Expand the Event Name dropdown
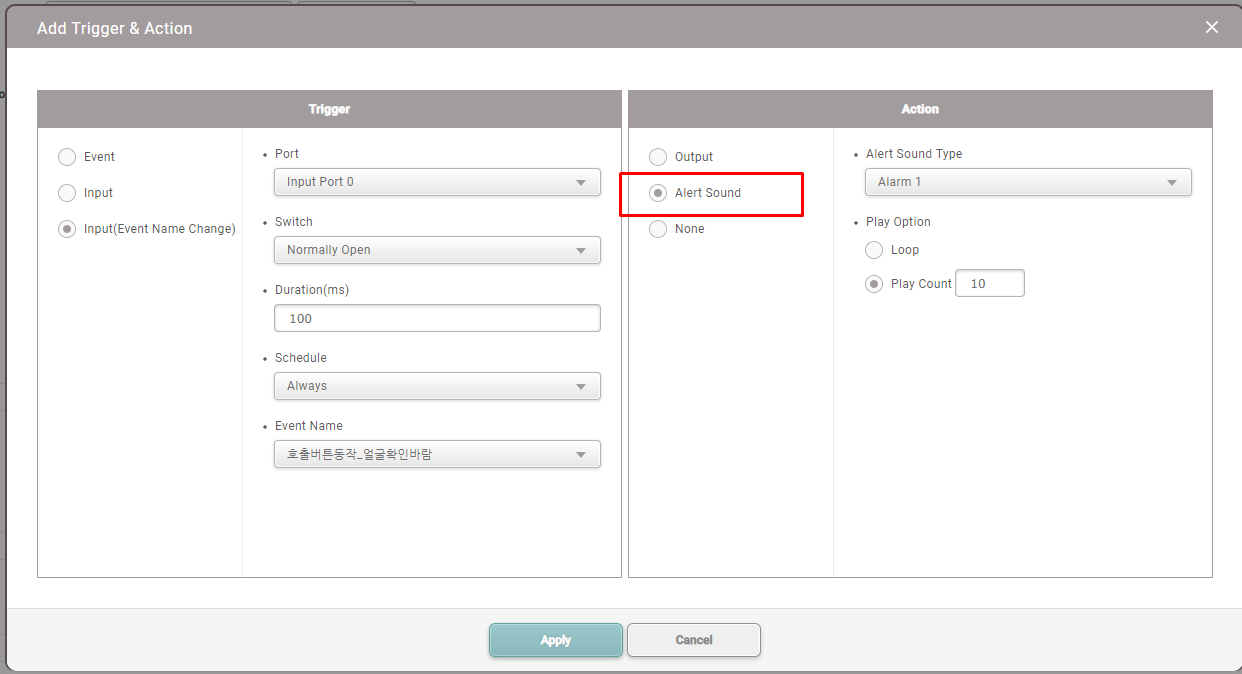This screenshot has height=674, width=1242. (436, 454)
